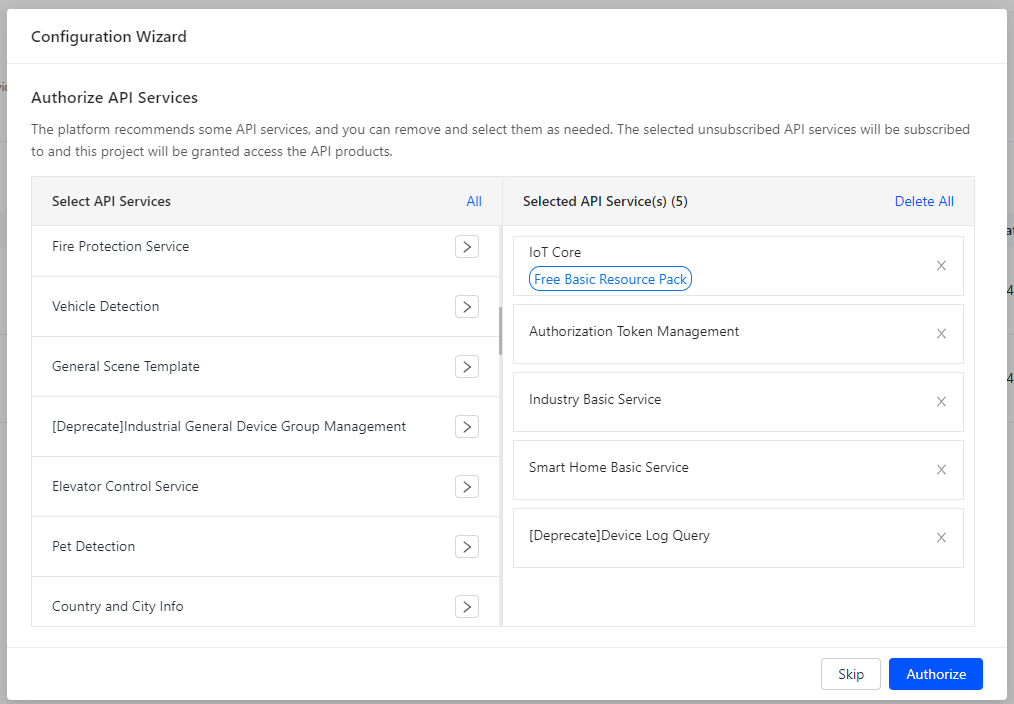Add General Scene Template via arrow icon

(x=466, y=367)
